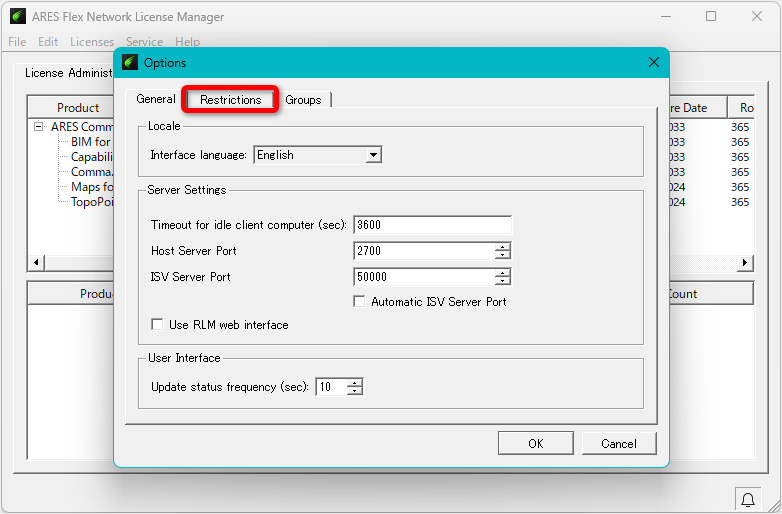
Task: Collapse the ARES Comm tree node
Action: 38,126
